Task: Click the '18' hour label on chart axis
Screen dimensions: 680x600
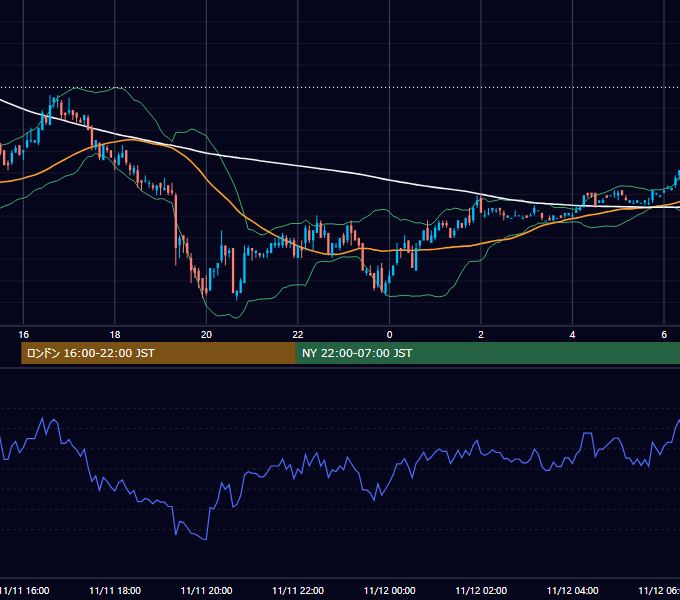Action: (x=115, y=335)
